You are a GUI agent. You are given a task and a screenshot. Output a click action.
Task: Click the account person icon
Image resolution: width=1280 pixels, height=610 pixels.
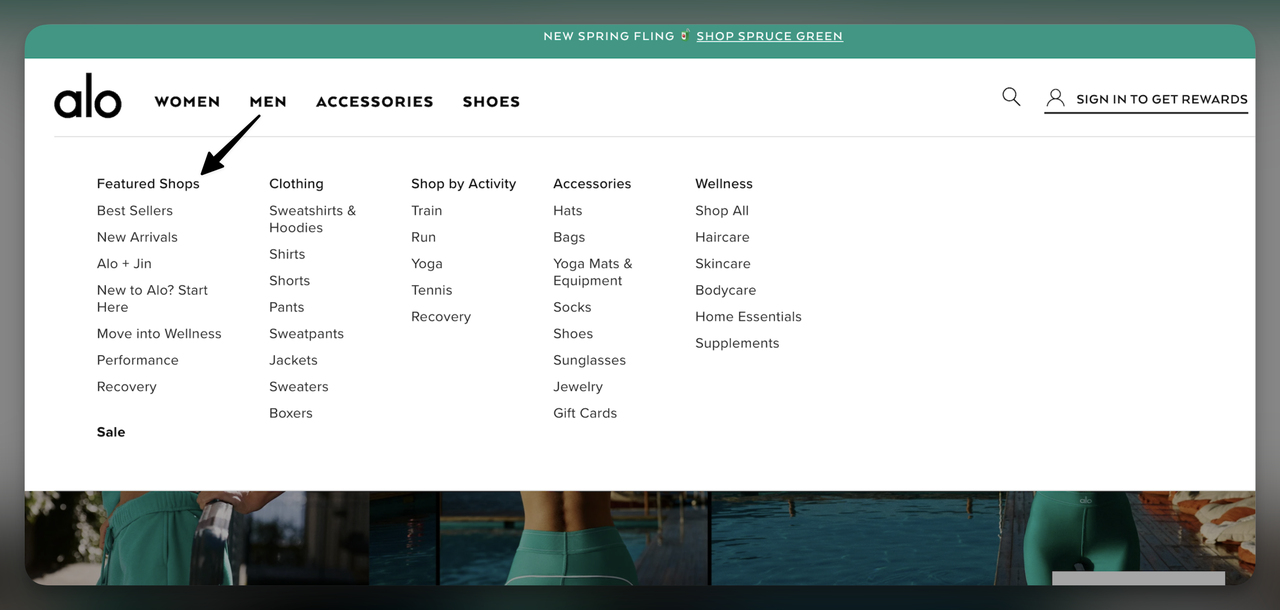pyautogui.click(x=1055, y=97)
